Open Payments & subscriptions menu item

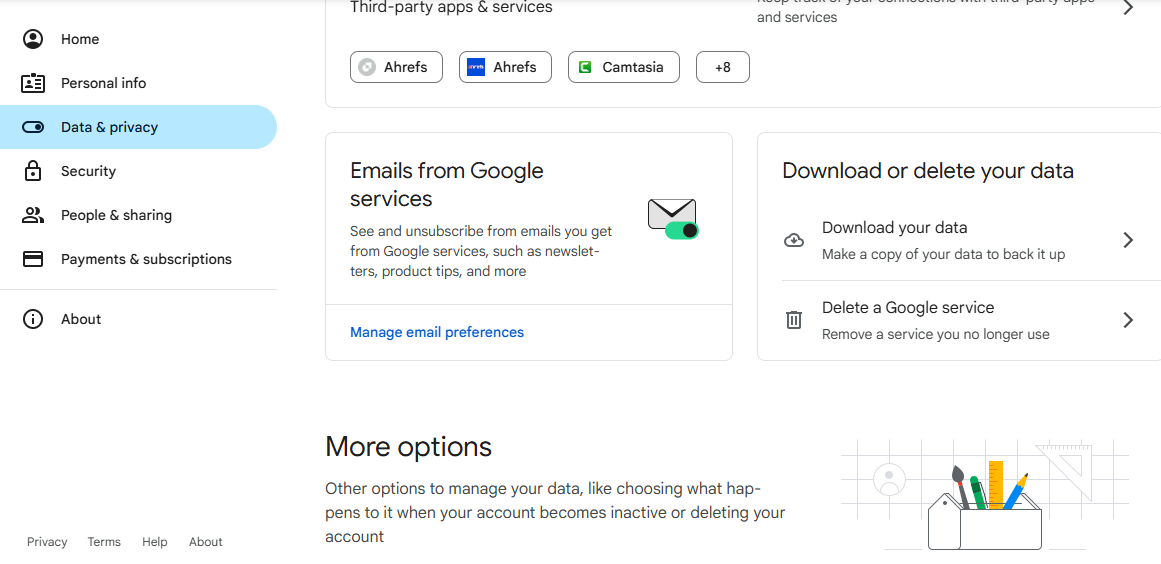coord(146,259)
